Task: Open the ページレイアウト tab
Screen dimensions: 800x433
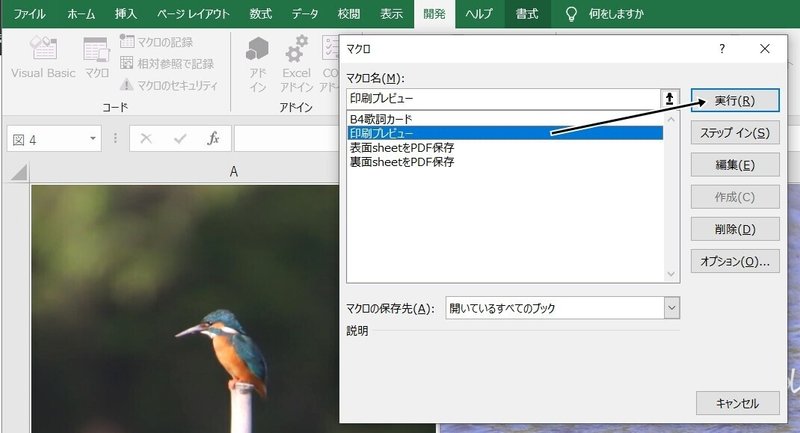Action: [193, 14]
